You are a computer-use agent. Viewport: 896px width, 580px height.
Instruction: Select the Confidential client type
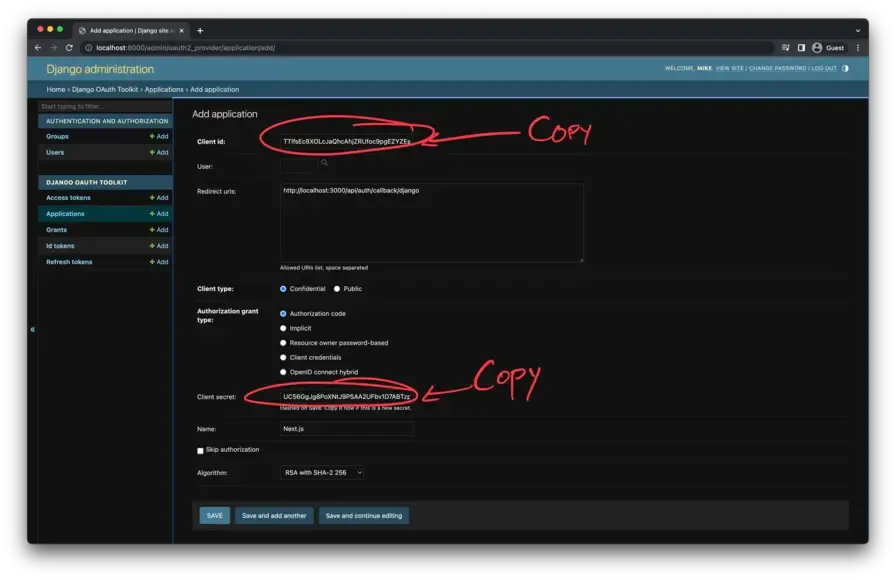point(283,289)
